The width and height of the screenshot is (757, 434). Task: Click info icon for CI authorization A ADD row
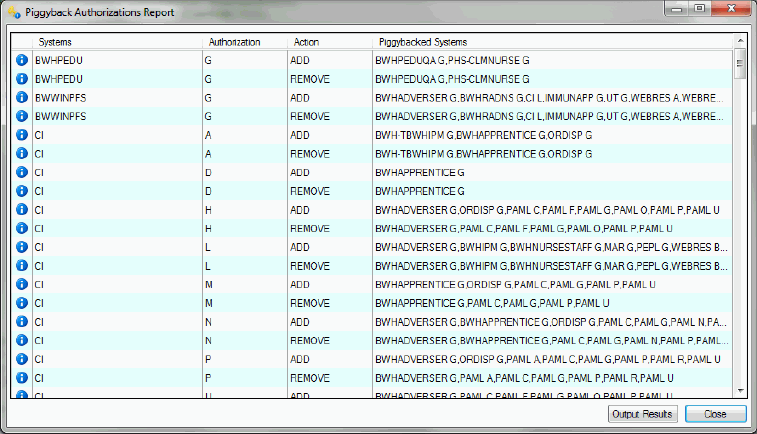tap(21, 135)
